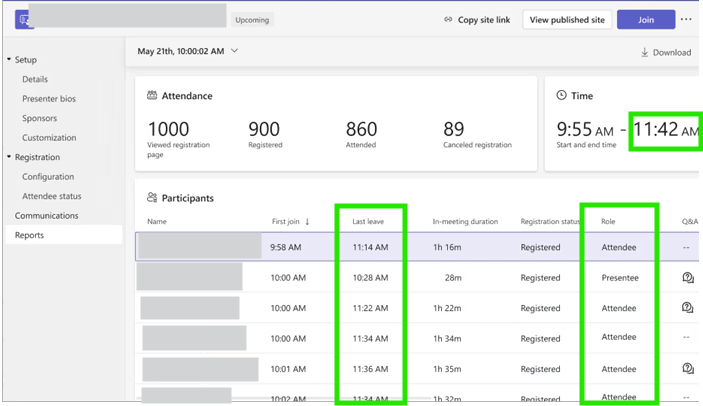The height and width of the screenshot is (406, 703).
Task: Click the Participants people icon
Action: [x=152, y=198]
